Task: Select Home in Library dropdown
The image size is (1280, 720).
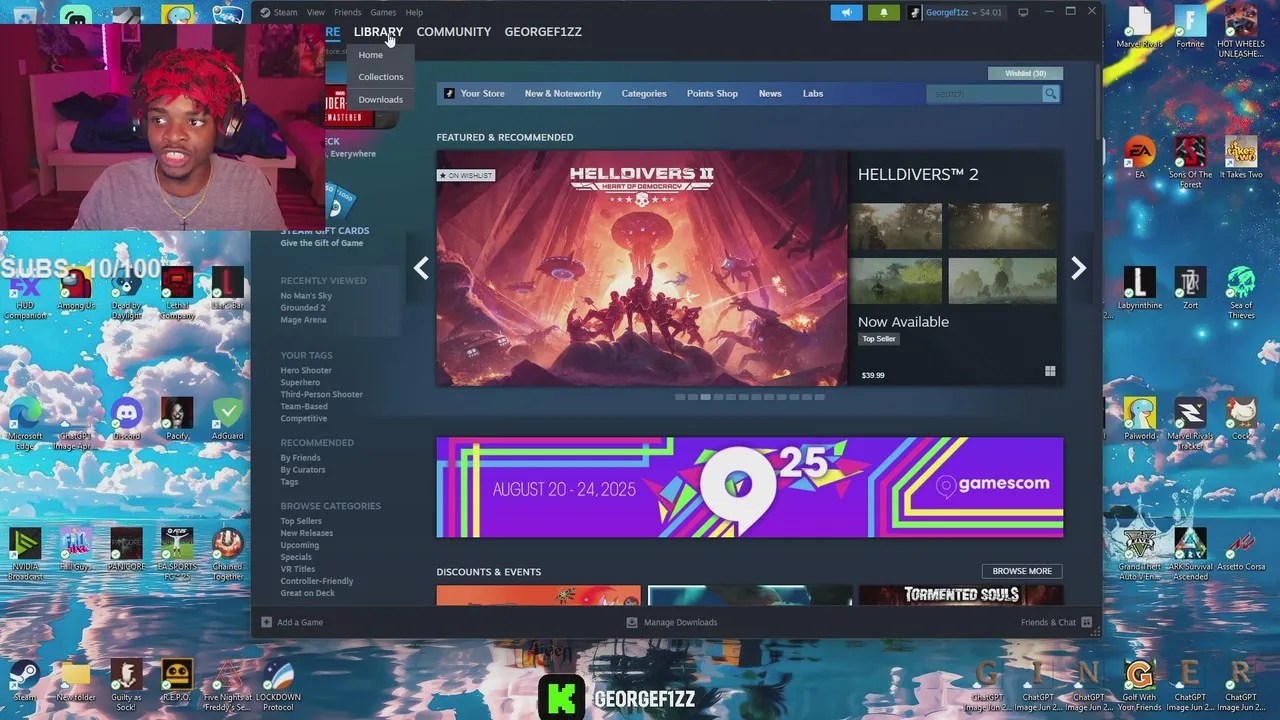Action: pyautogui.click(x=371, y=55)
